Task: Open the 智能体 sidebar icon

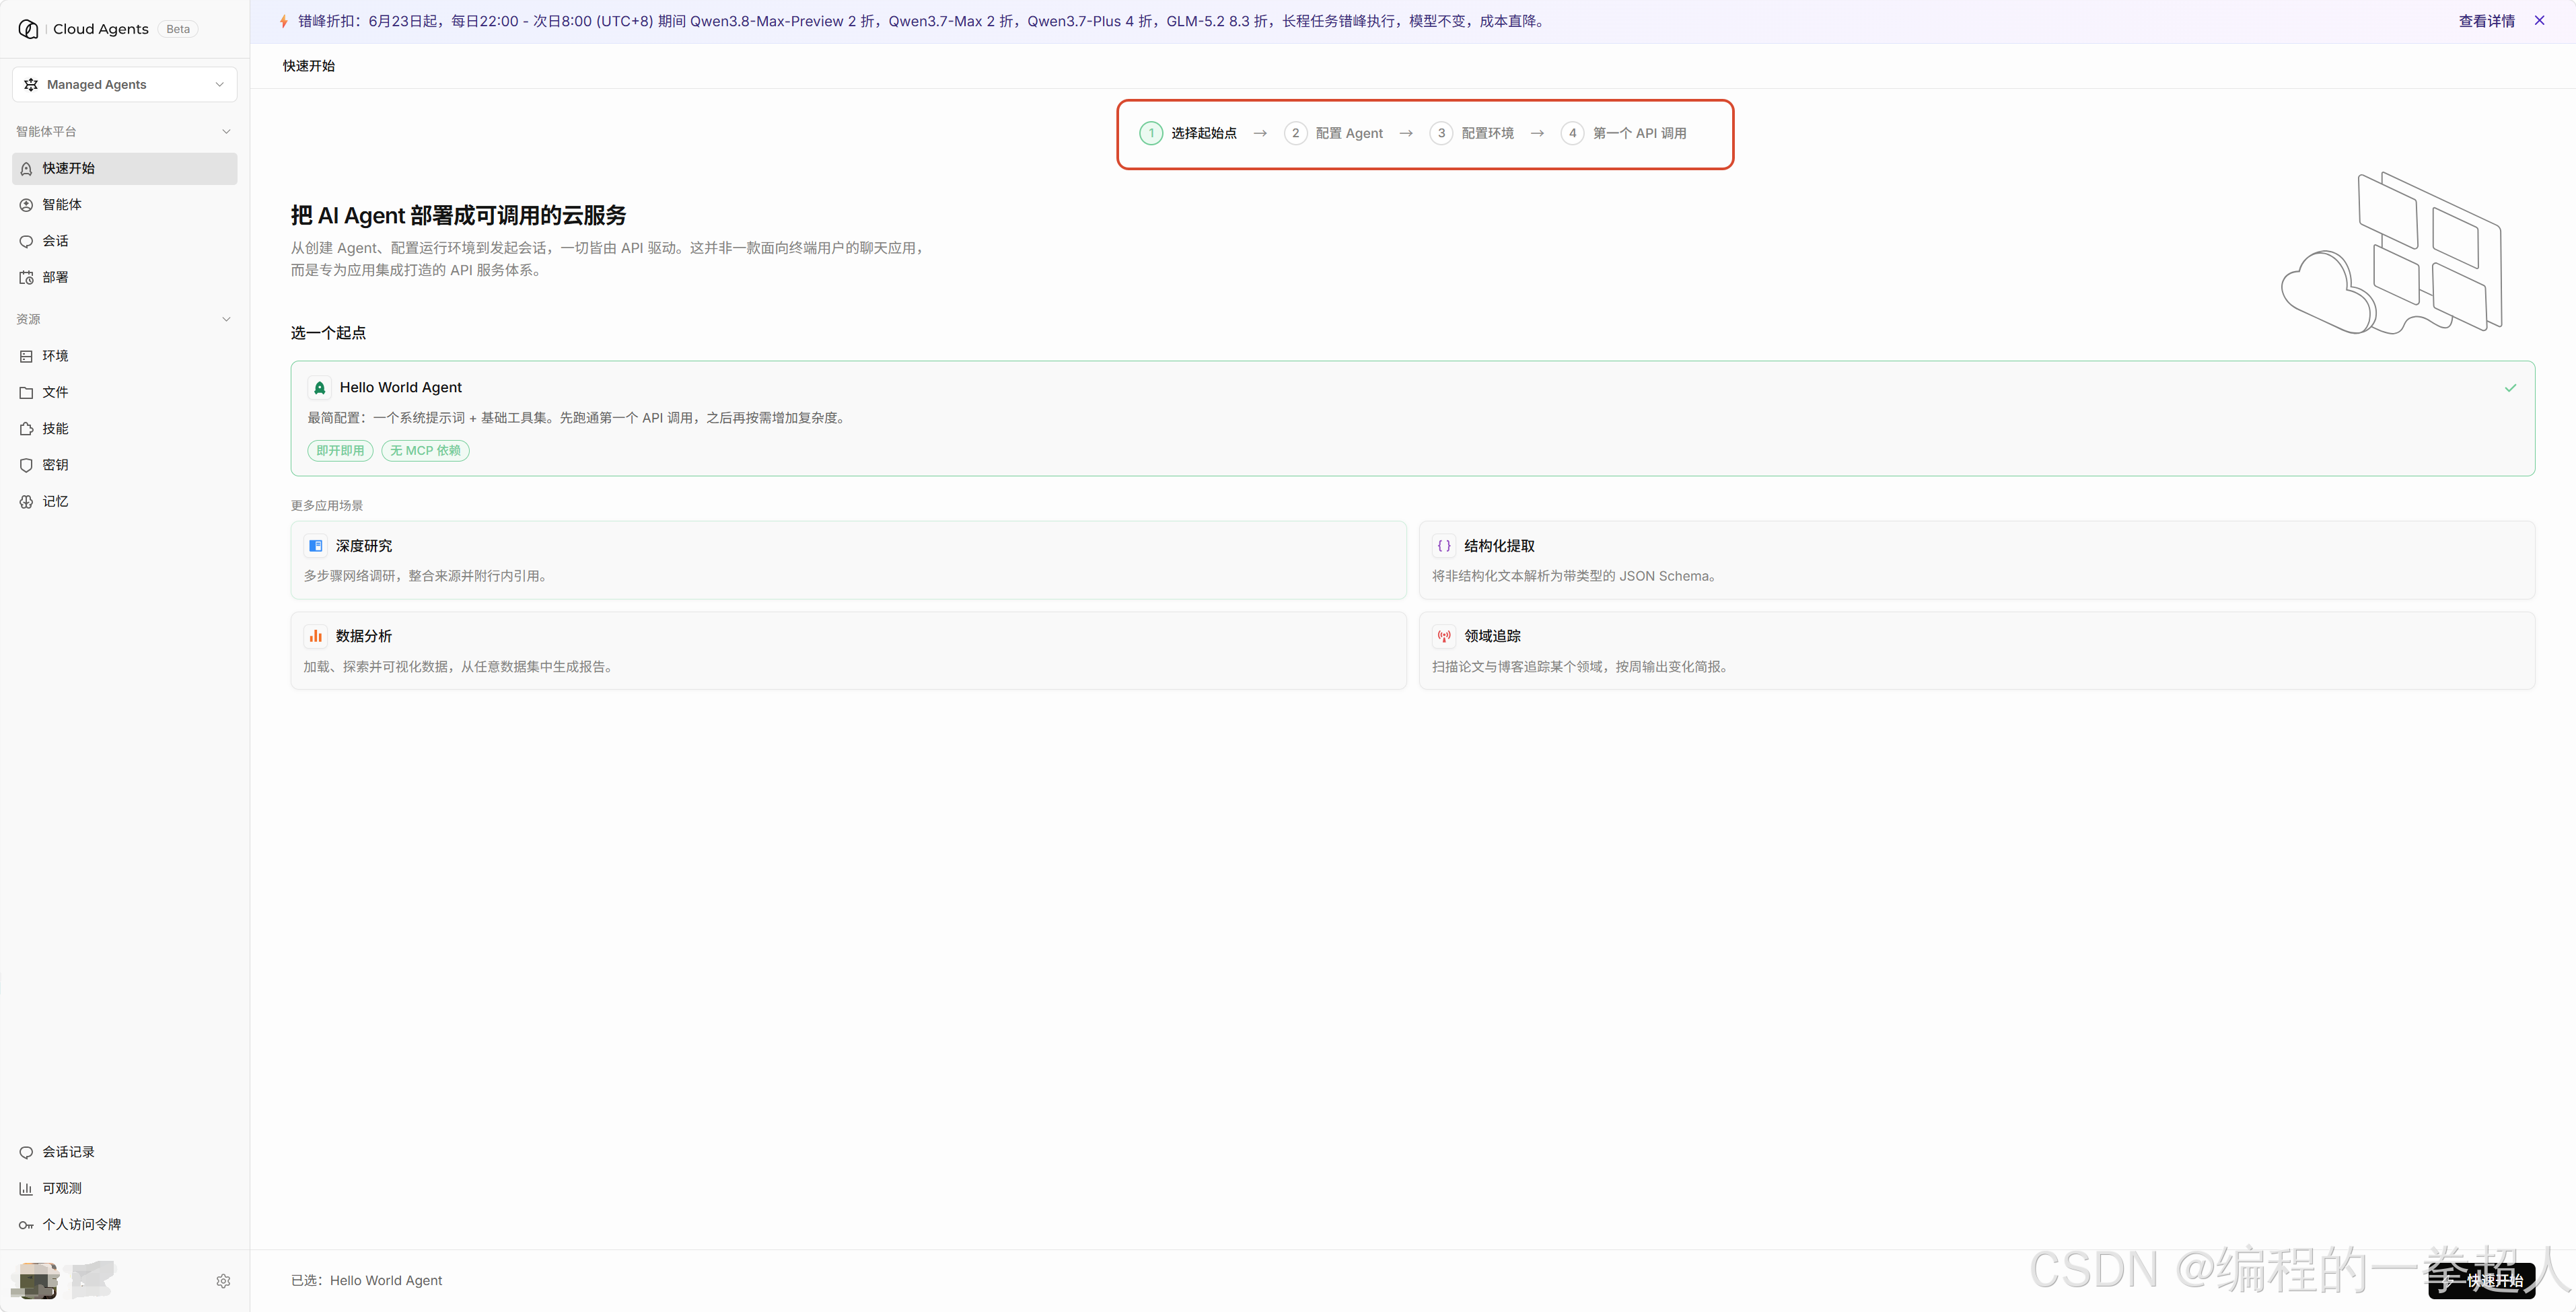Action: click(x=27, y=205)
